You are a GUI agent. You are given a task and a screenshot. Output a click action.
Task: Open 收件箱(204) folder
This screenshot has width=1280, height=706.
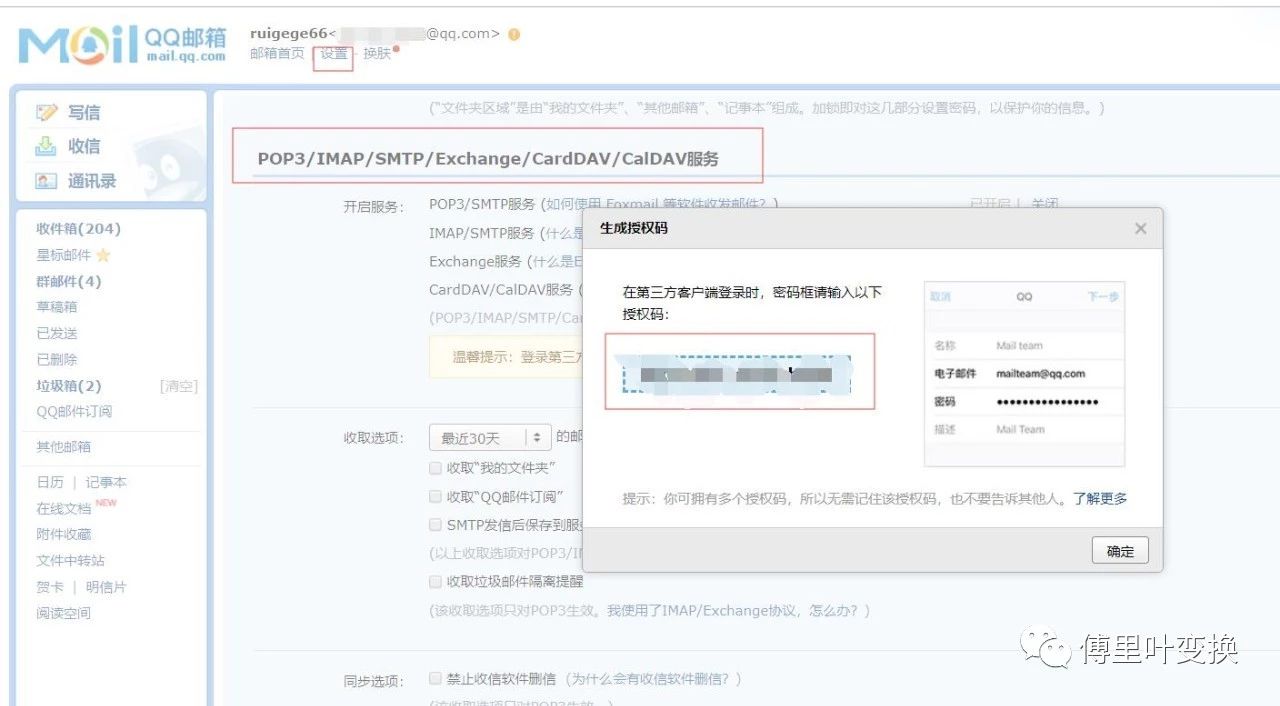(78, 229)
